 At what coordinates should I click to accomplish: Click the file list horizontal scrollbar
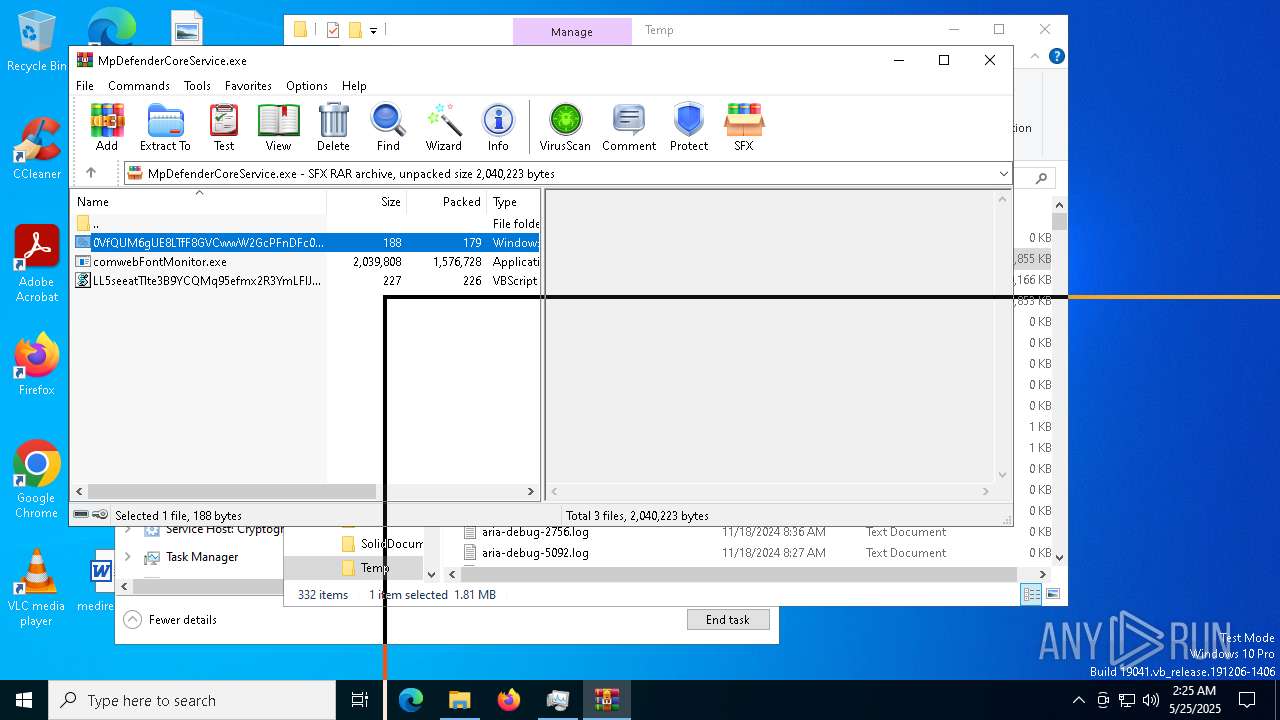[x=231, y=491]
